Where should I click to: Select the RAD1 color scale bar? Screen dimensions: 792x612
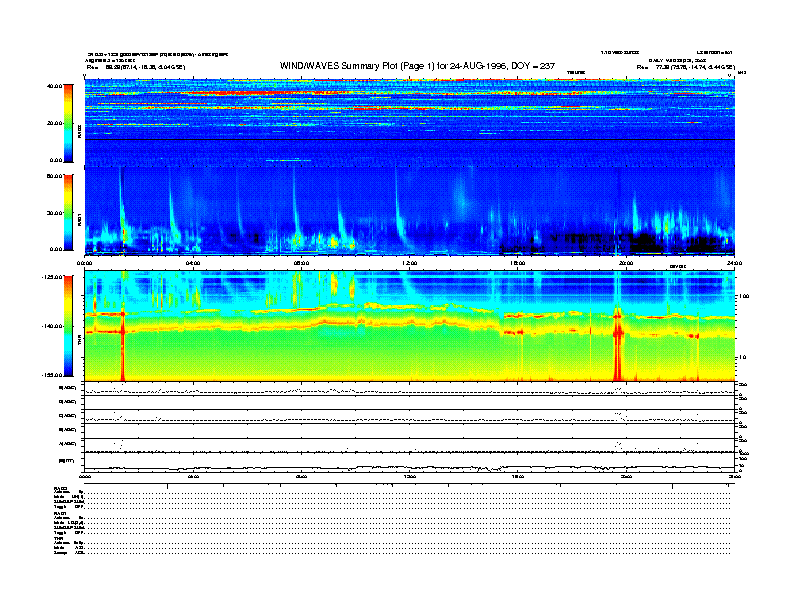[68, 212]
